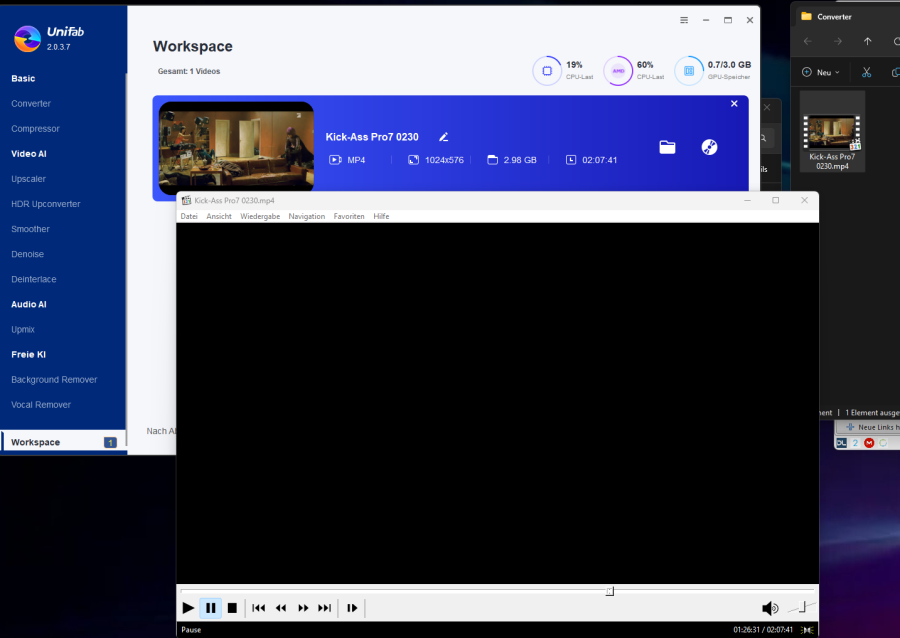The width and height of the screenshot is (900, 638).
Task: Stop video playback with the Stop button
Action: [232, 608]
